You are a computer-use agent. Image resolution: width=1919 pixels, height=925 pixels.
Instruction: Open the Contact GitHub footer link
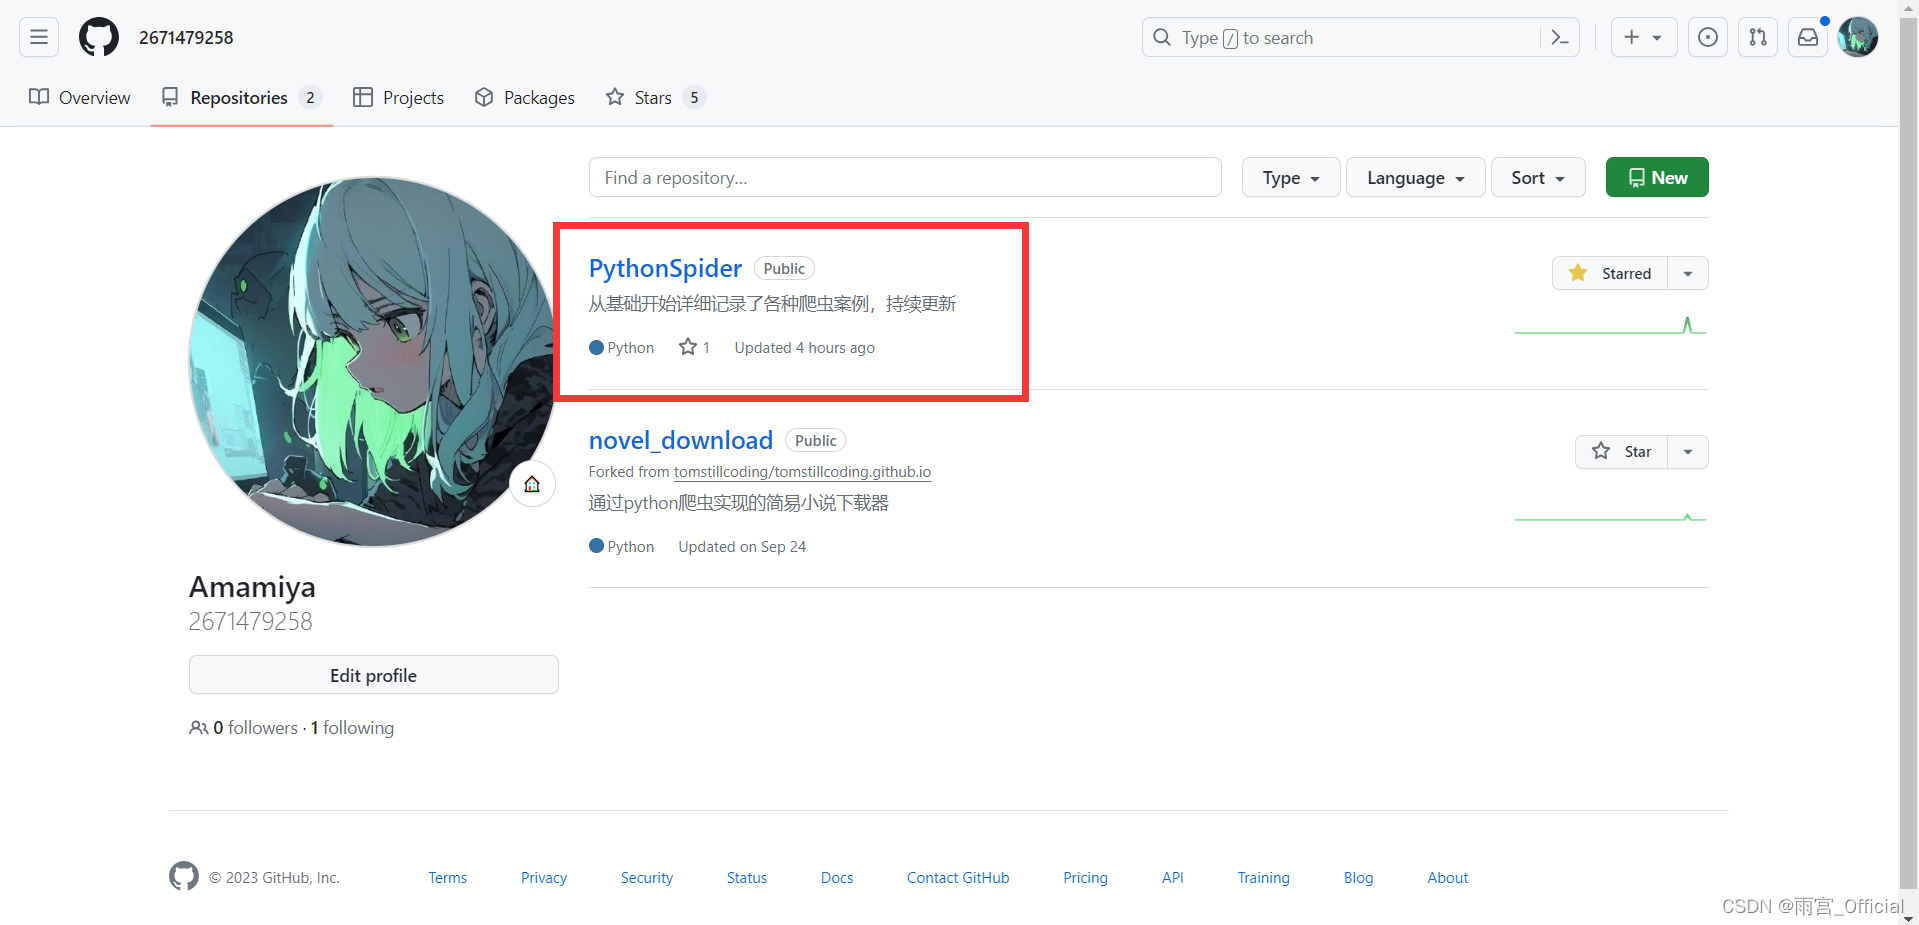coord(958,878)
